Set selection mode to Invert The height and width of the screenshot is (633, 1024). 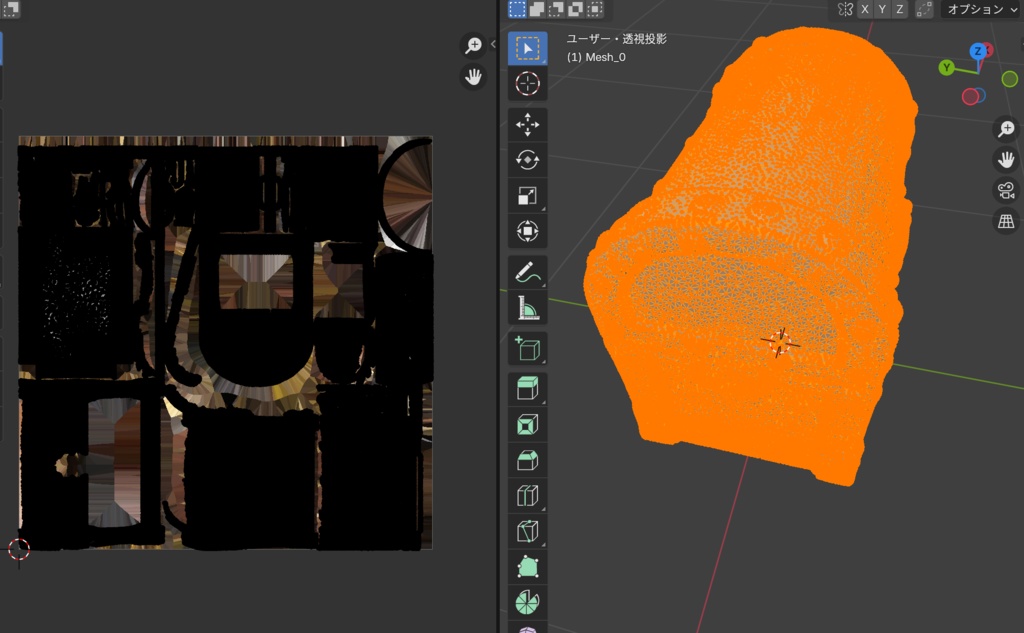point(576,8)
